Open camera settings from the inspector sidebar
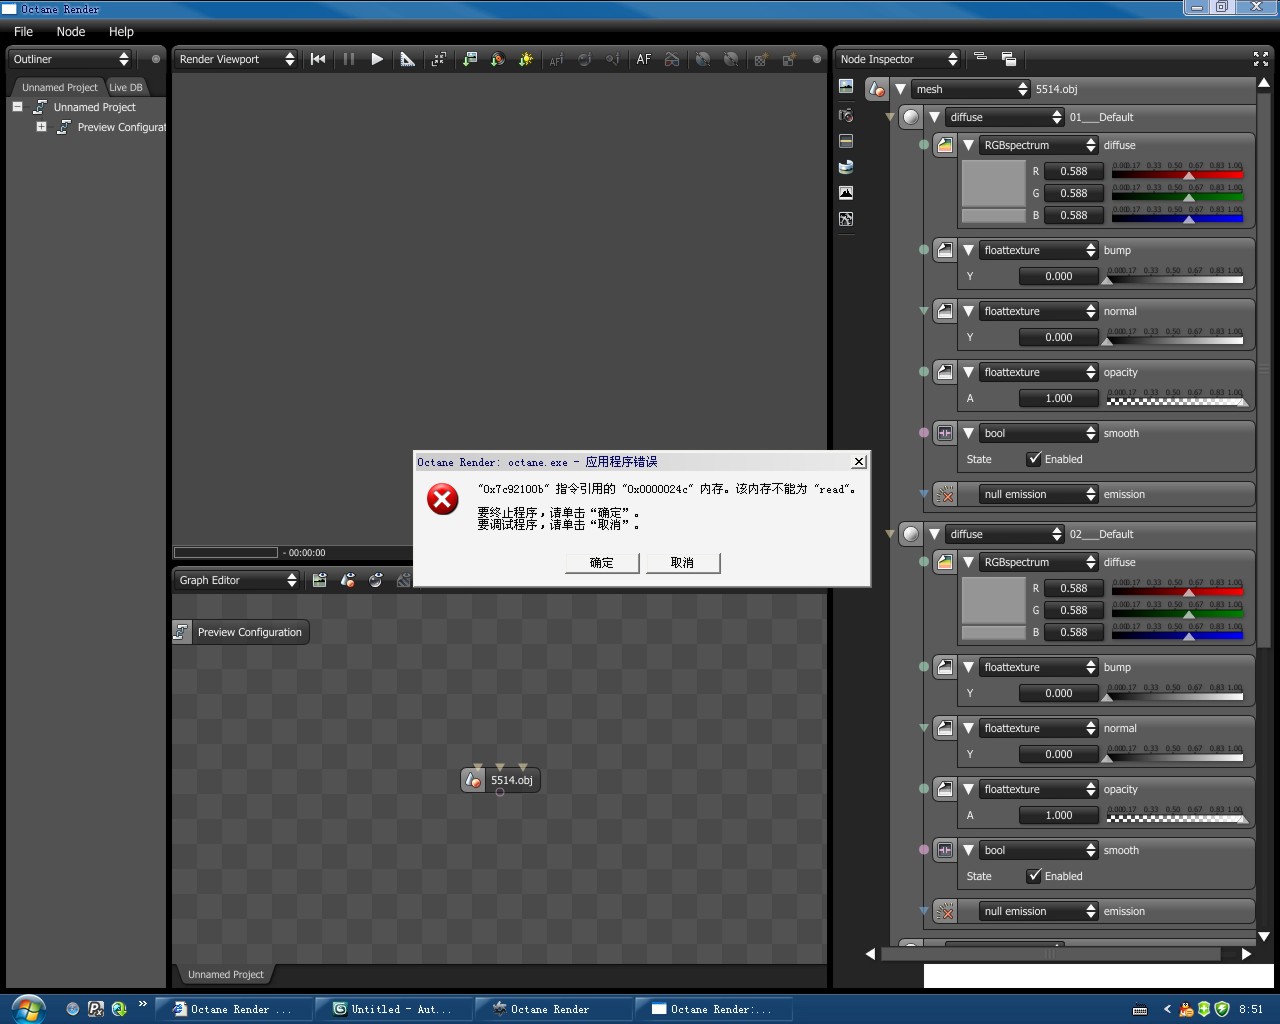Viewport: 1280px width, 1024px height. 846,115
